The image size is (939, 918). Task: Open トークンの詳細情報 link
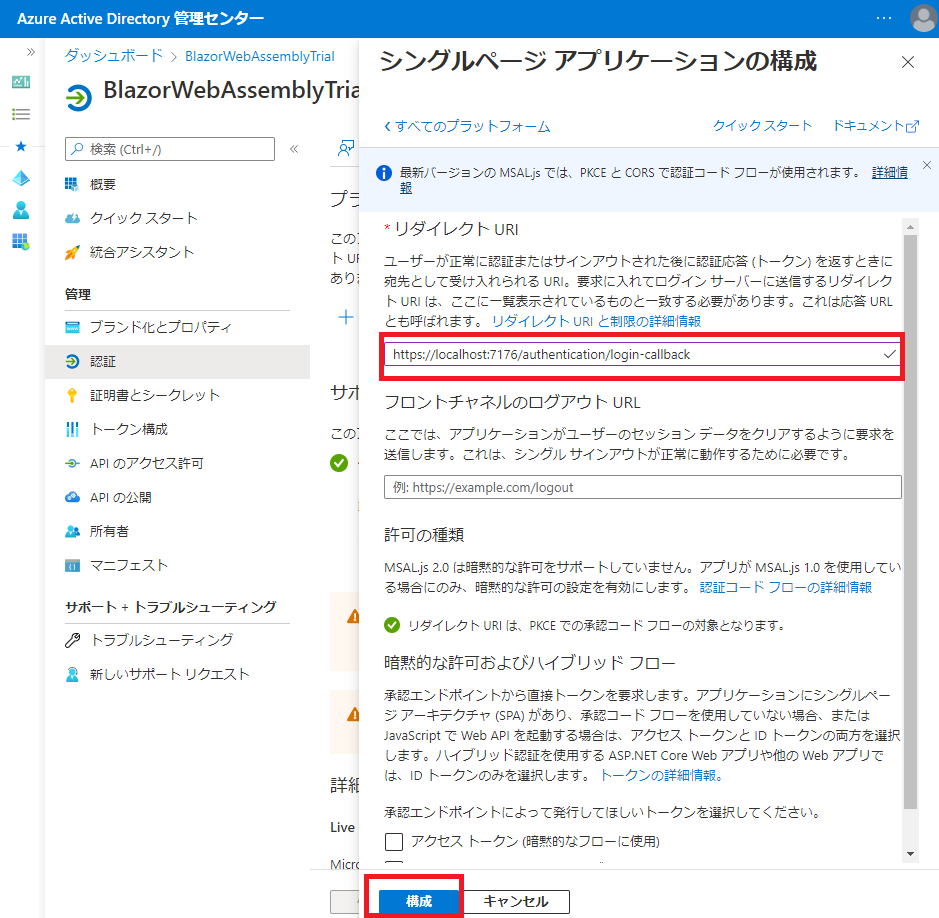(x=662, y=775)
